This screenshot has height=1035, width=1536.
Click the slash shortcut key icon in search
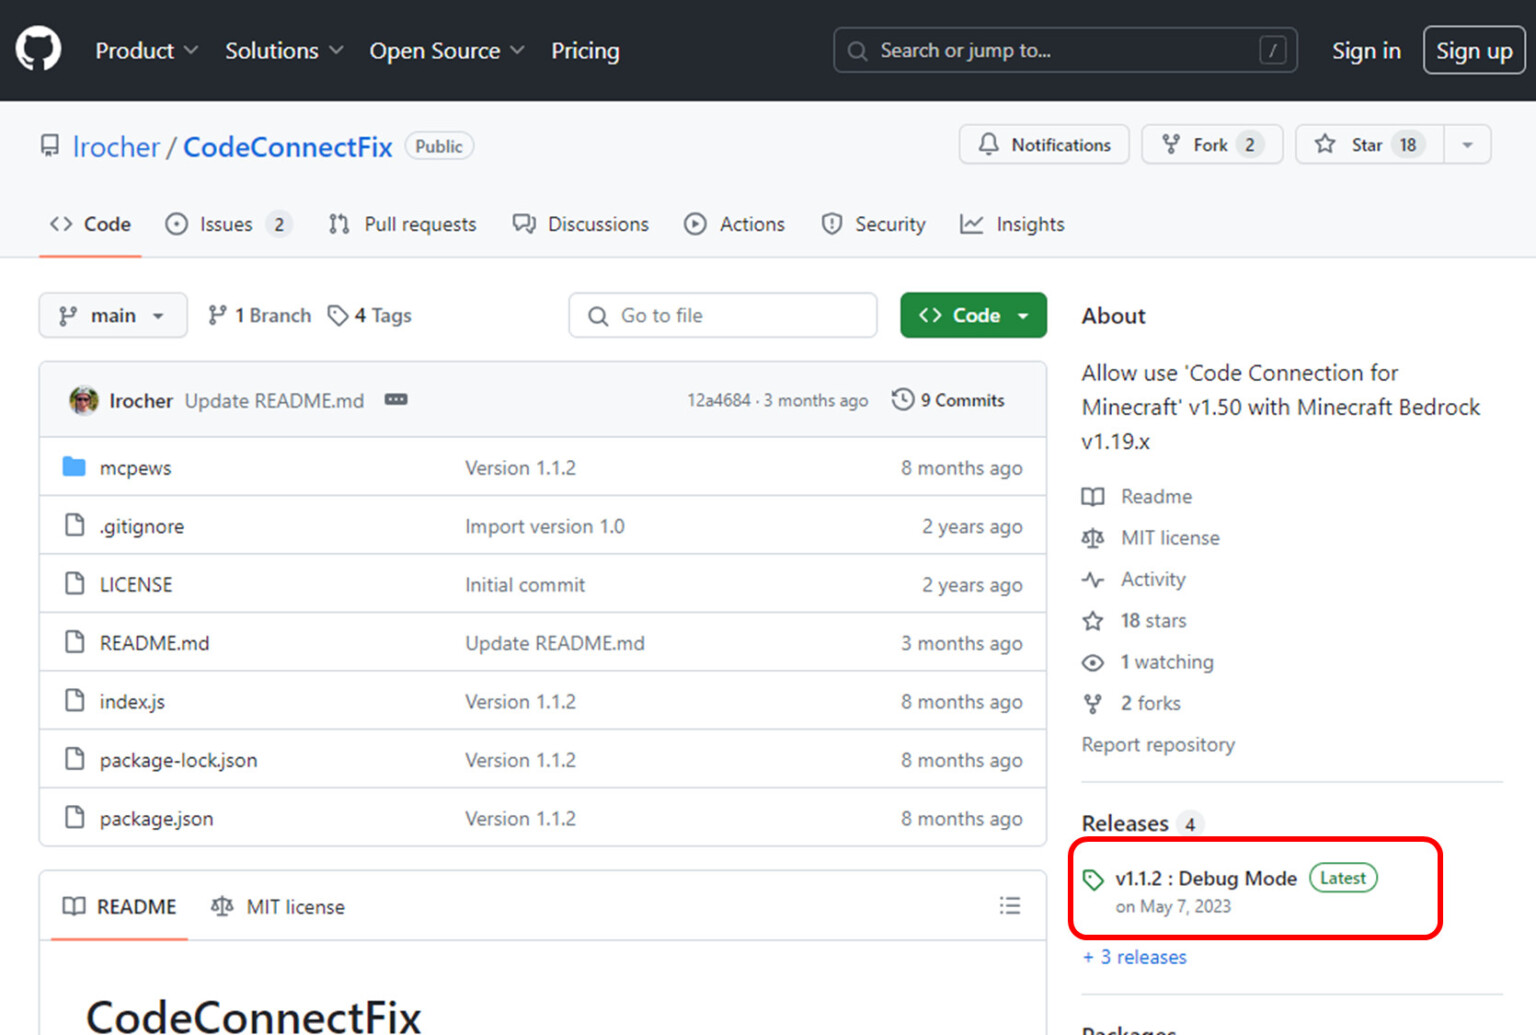(1273, 50)
